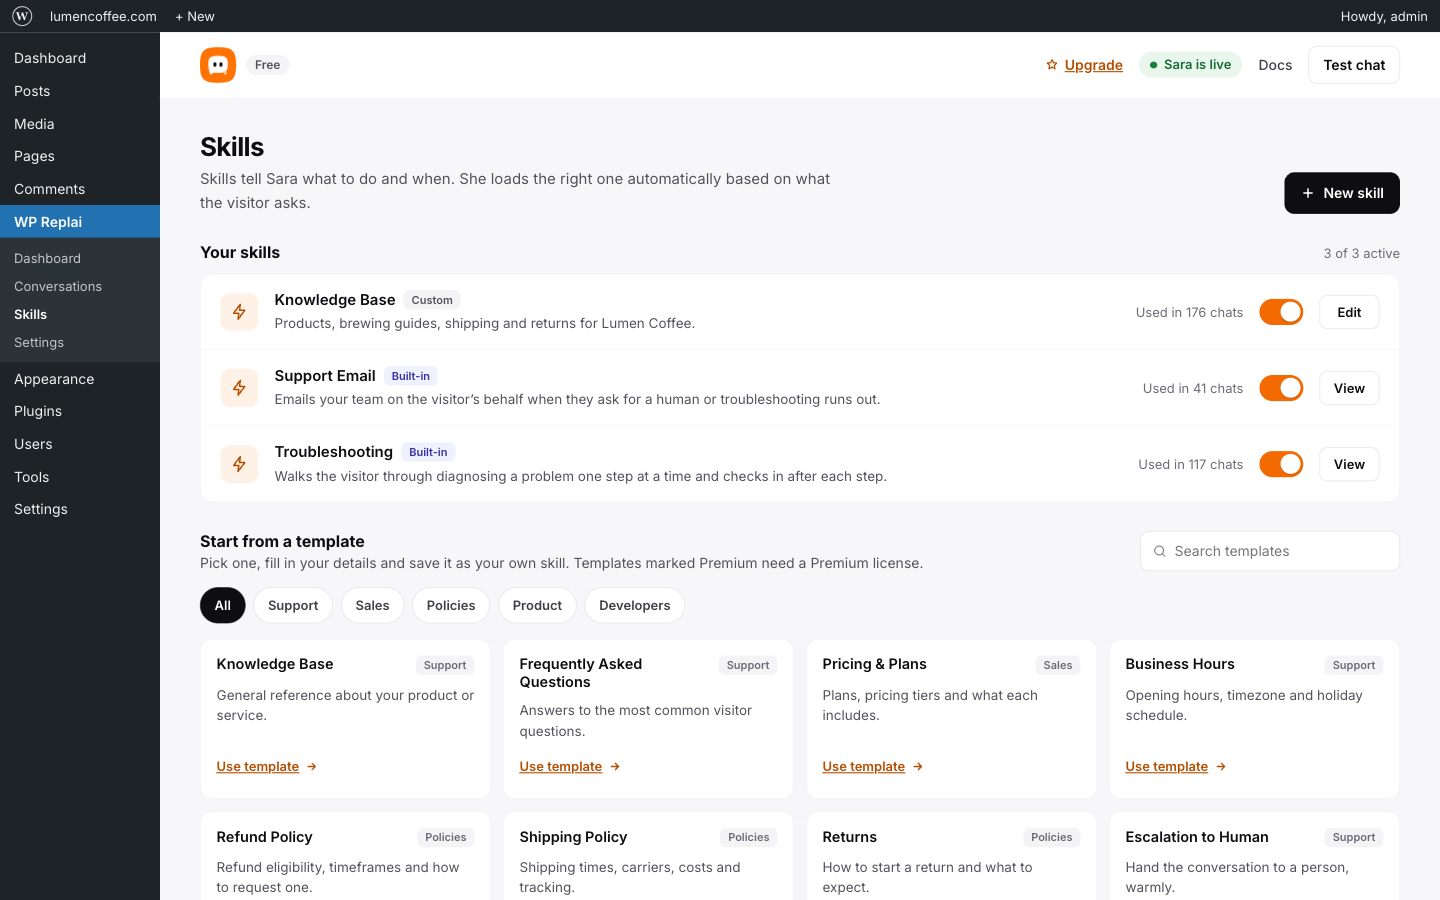
Task: Open the Test chat button
Action: pos(1354,65)
